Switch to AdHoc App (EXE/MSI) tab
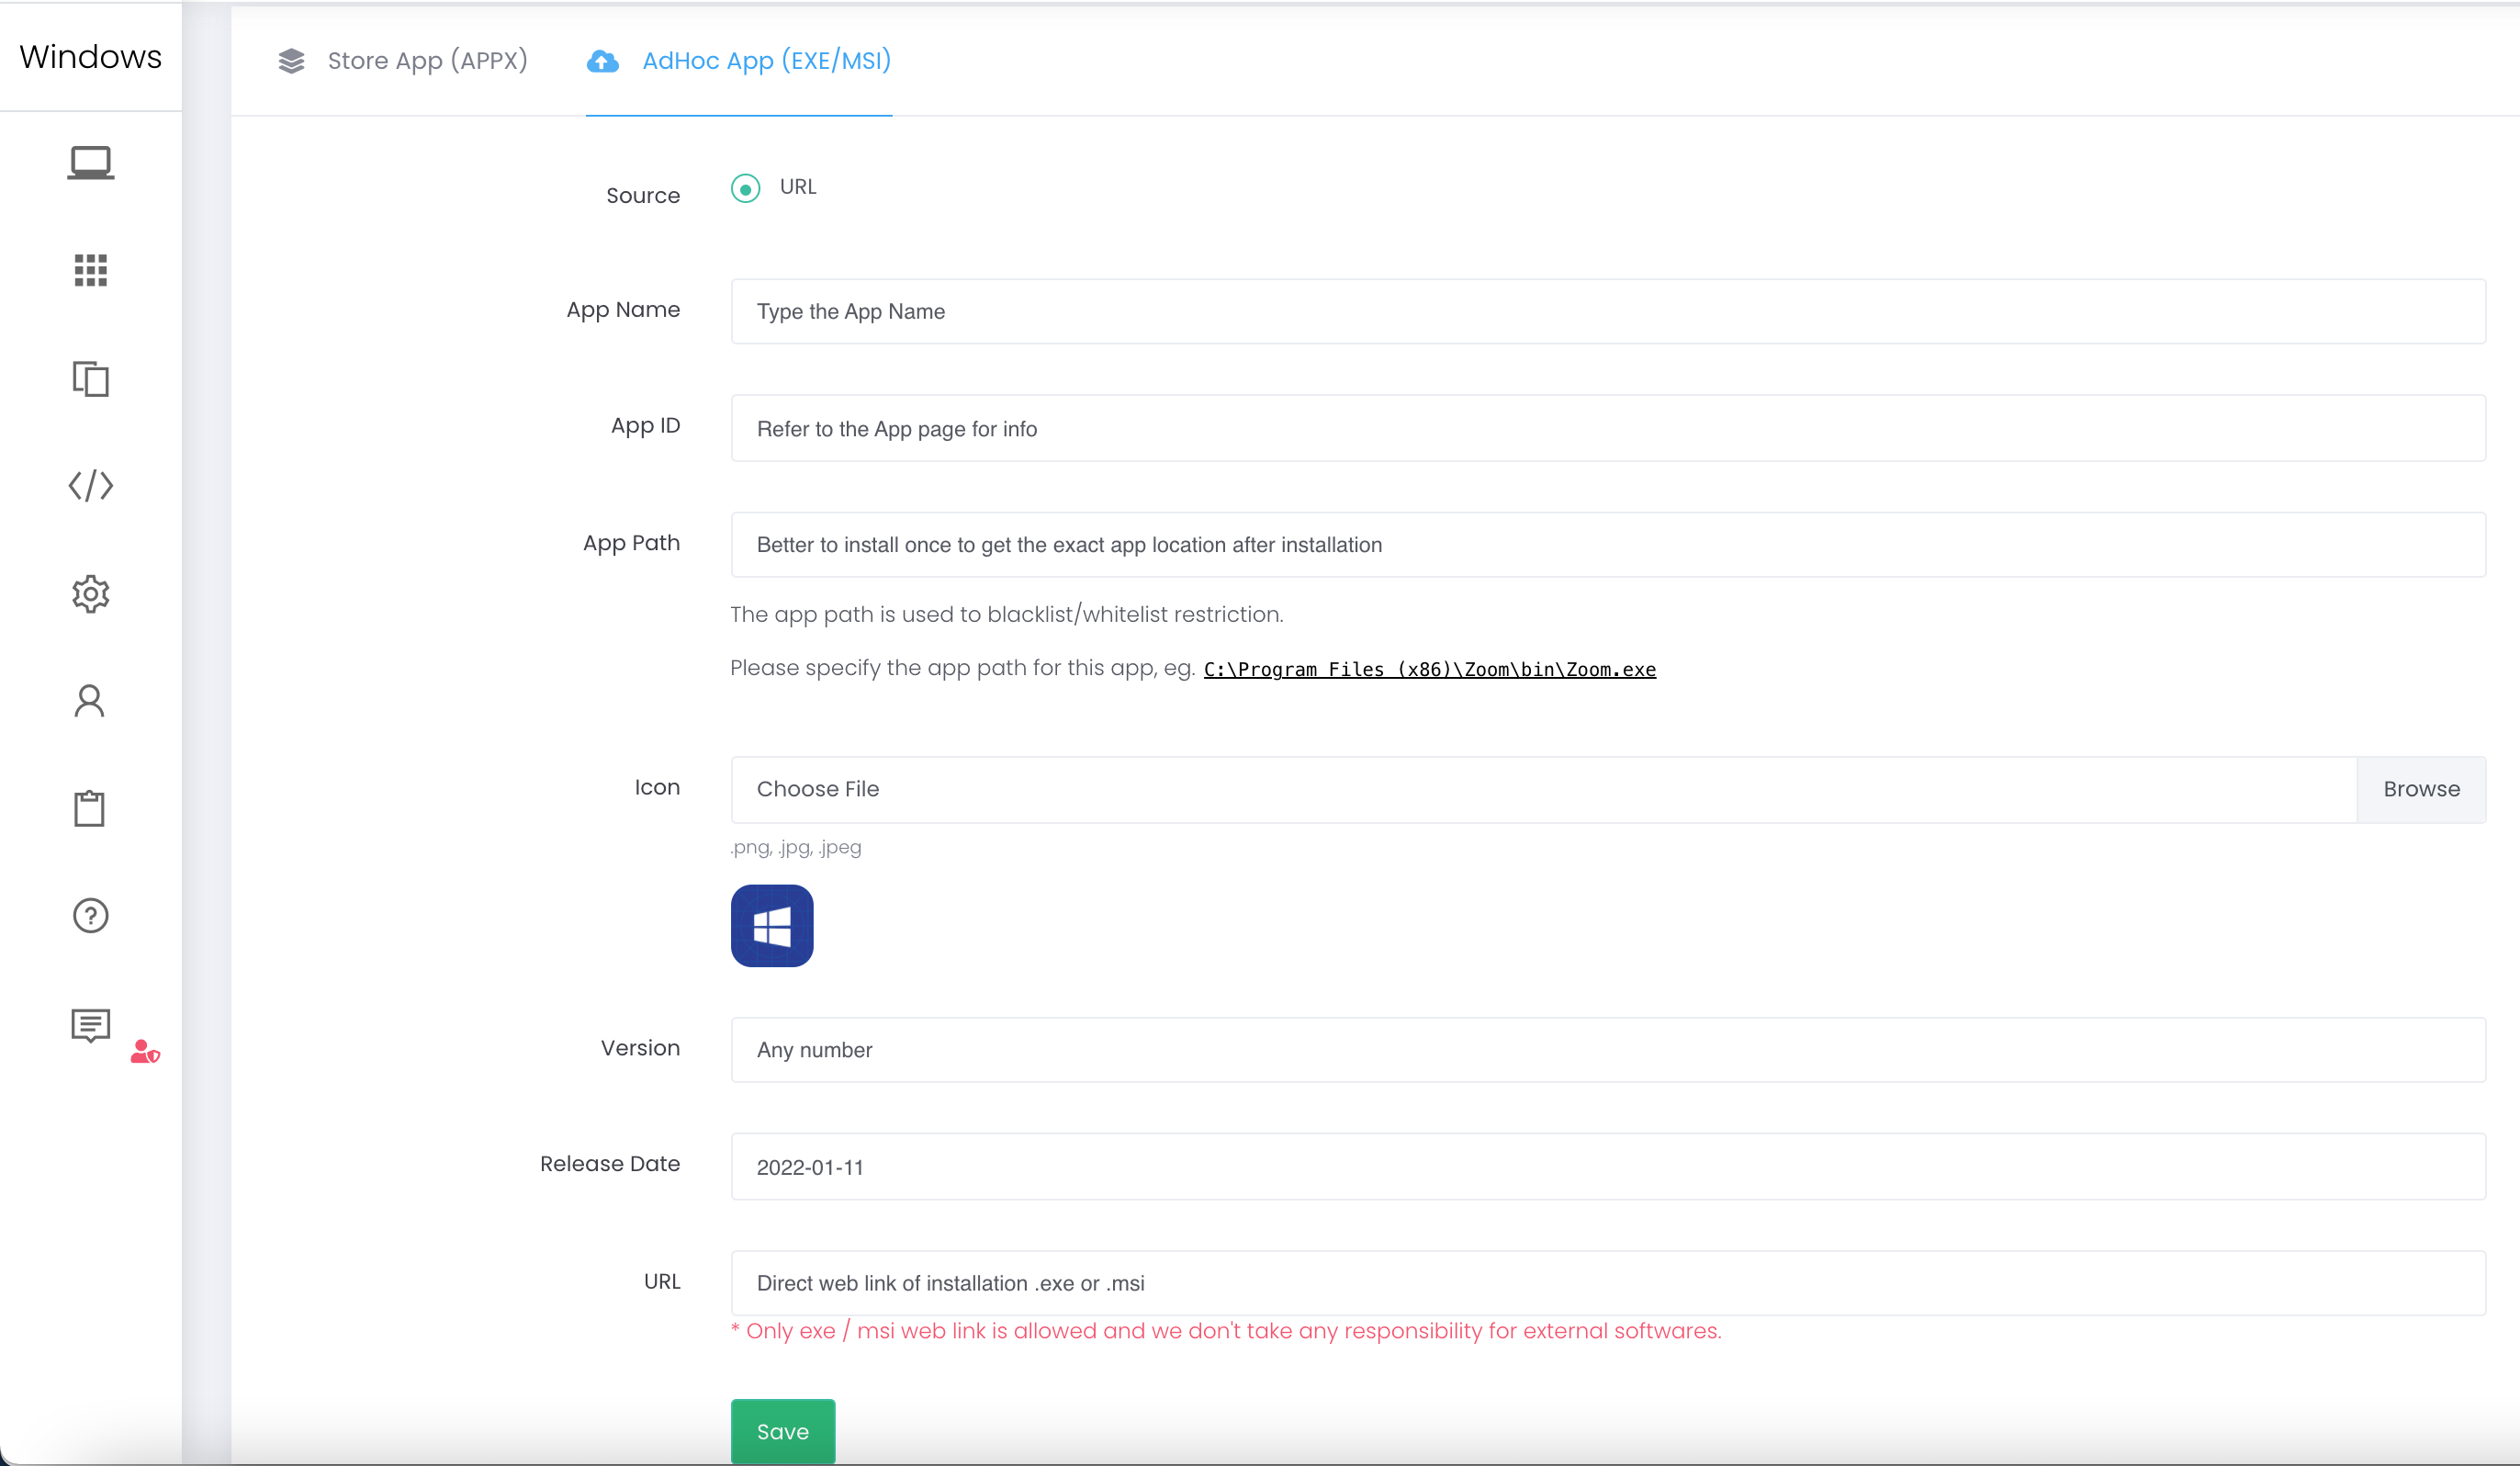The height and width of the screenshot is (1466, 2520). (739, 61)
